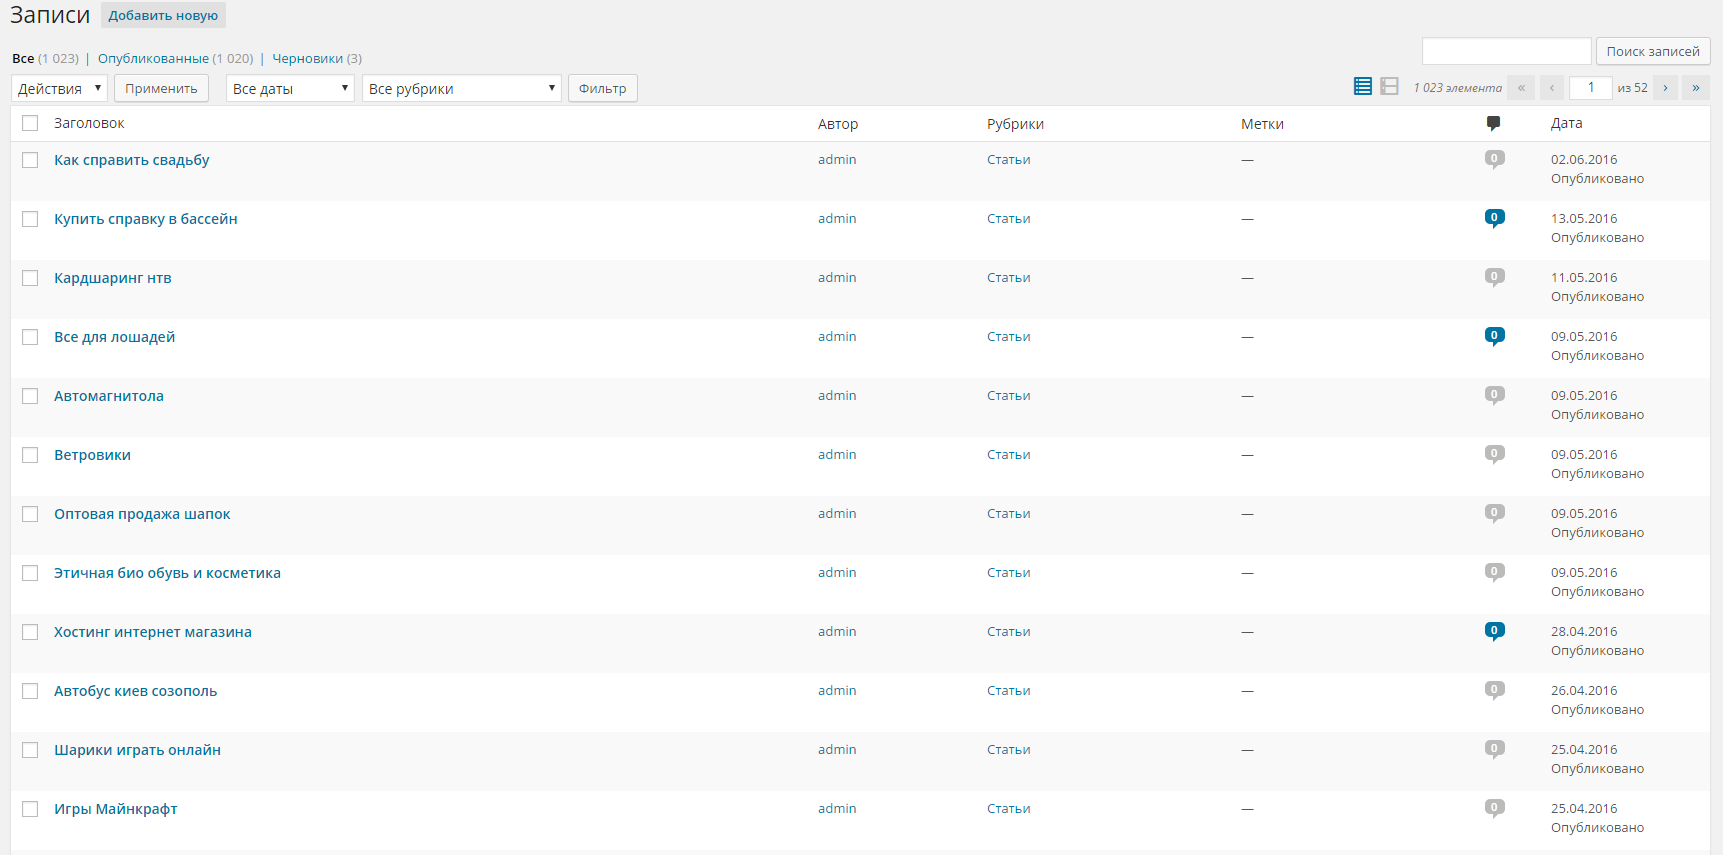The image size is (1723, 855).
Task: Open comment bubble for Автобус киев созополь
Action: (1494, 690)
